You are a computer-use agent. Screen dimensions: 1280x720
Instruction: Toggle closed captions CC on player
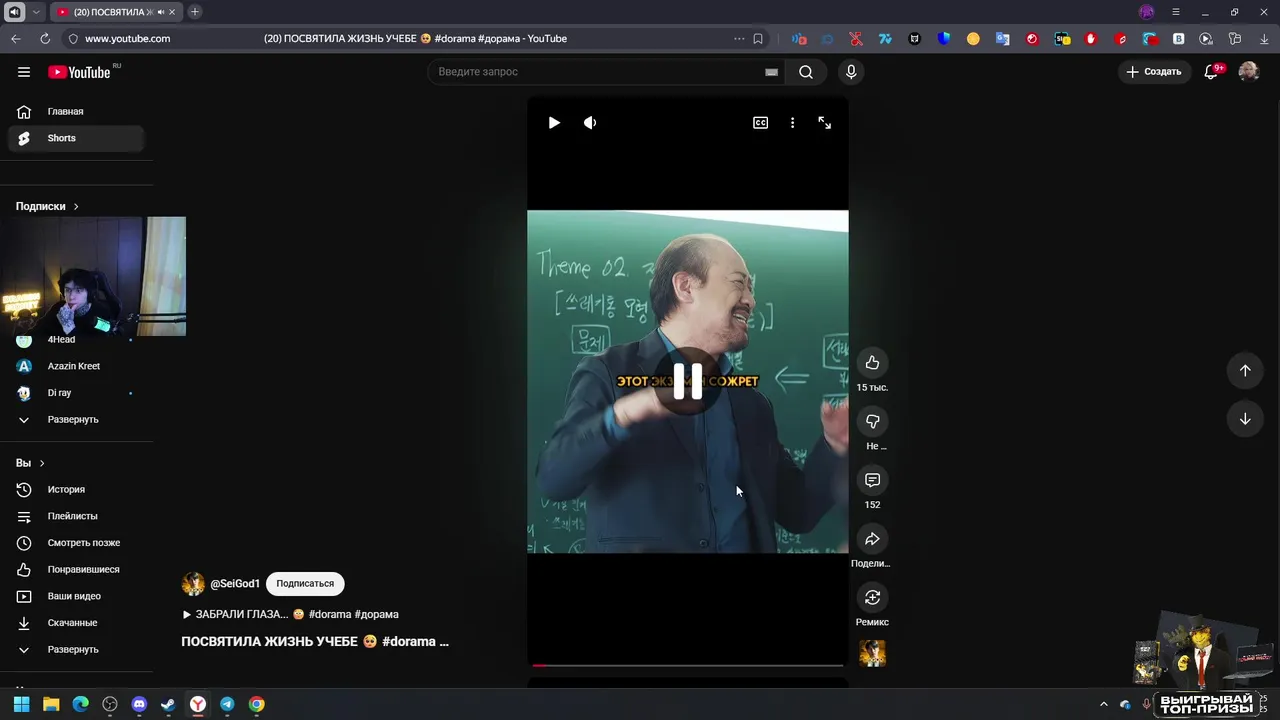pos(760,123)
